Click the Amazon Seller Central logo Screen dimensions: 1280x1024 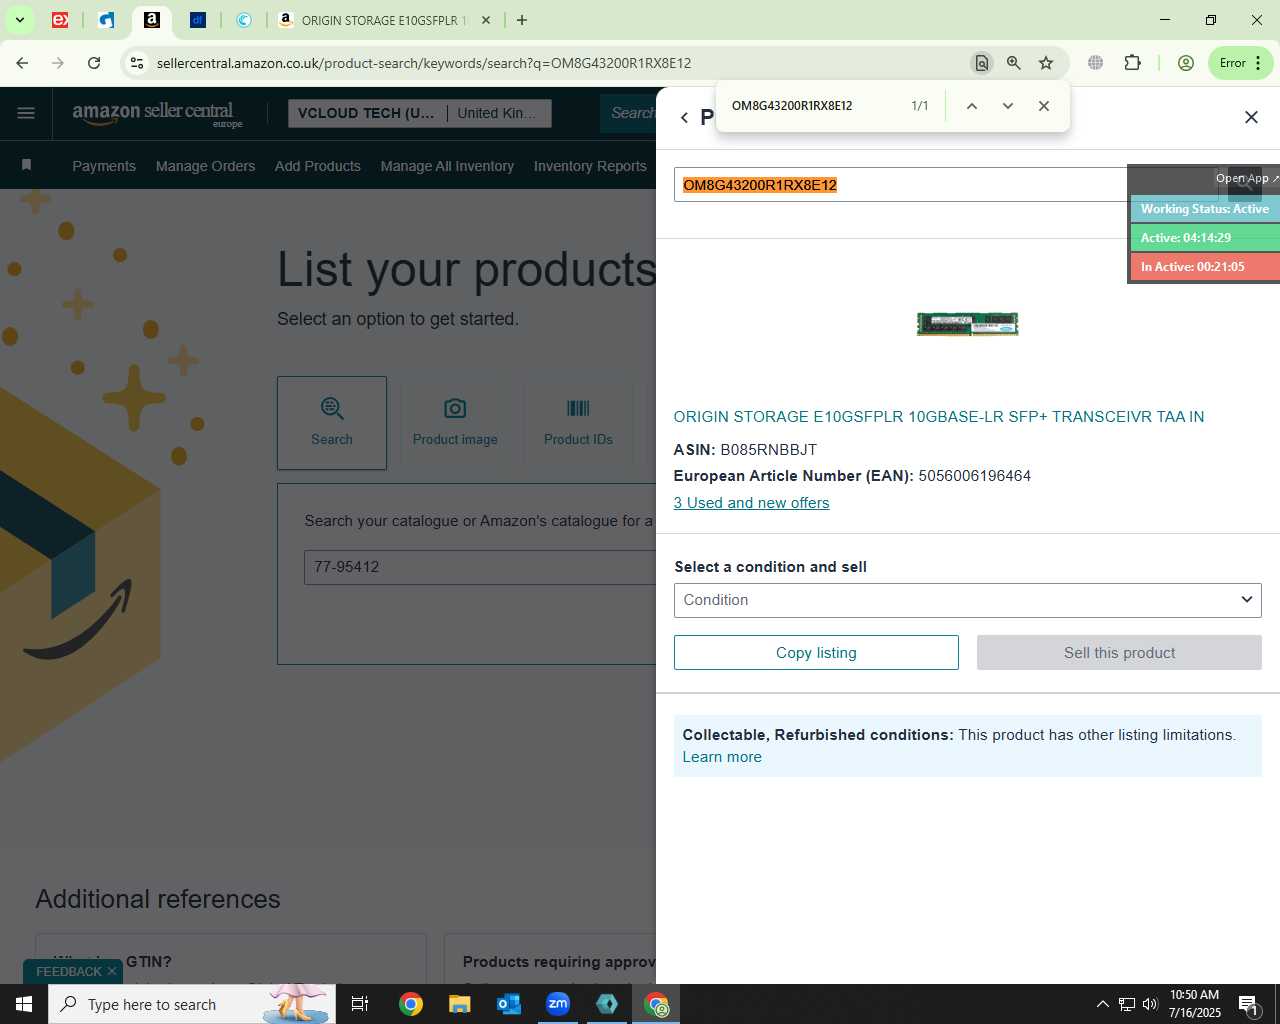(157, 114)
